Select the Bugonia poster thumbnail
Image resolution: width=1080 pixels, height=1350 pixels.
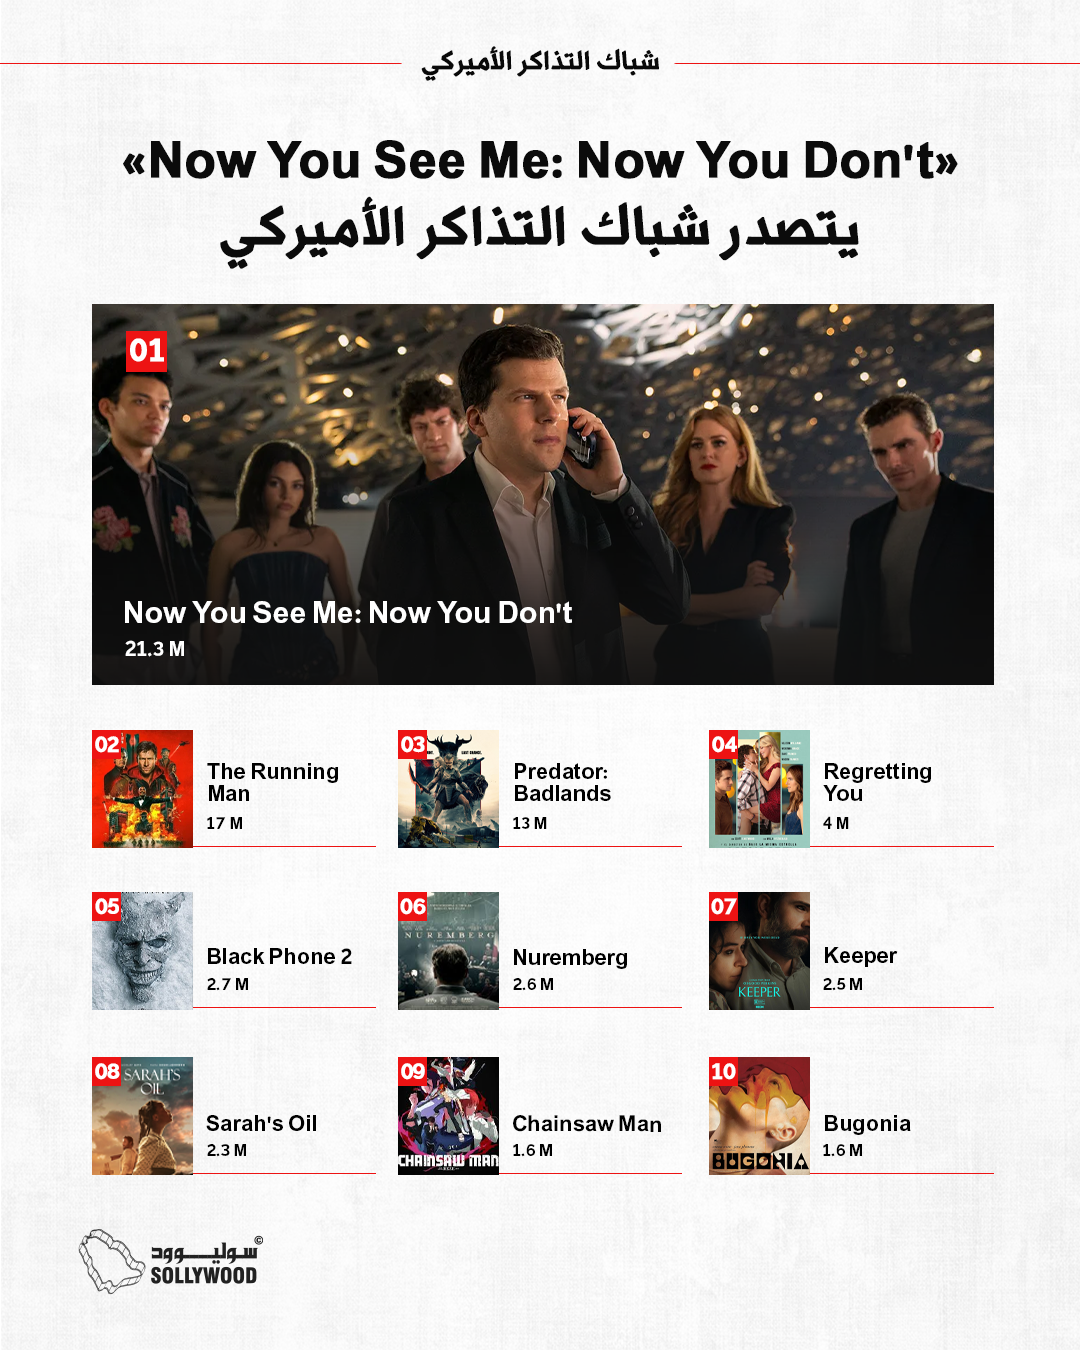[x=759, y=1116]
